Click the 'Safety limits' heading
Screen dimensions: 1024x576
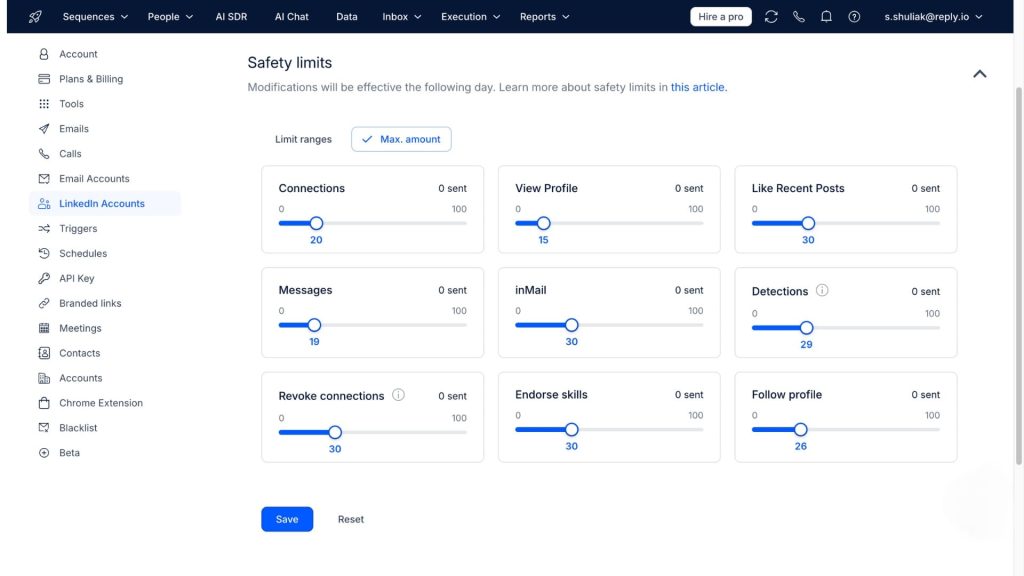coord(289,63)
